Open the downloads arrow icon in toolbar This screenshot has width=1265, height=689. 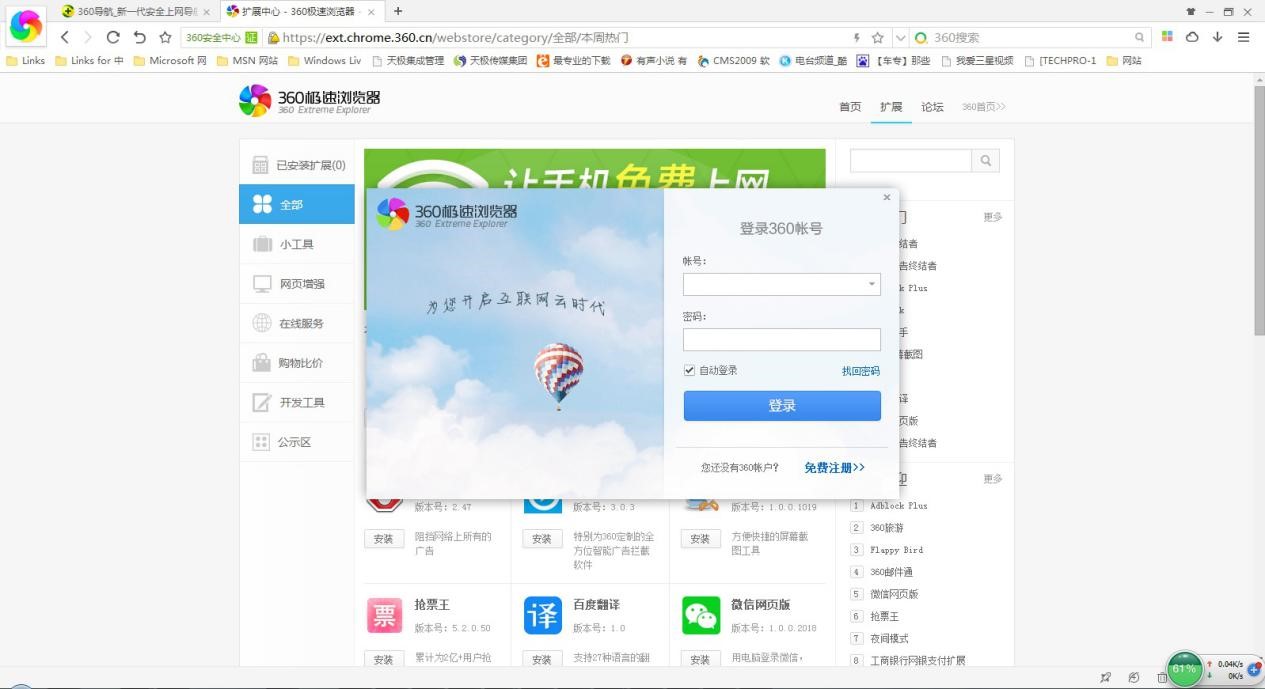(1217, 37)
